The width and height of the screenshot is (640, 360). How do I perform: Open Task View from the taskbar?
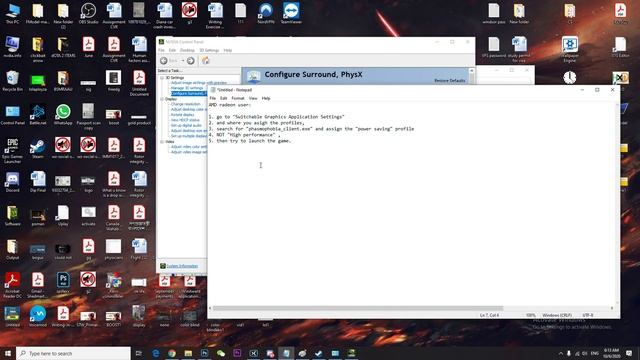(x=139, y=353)
